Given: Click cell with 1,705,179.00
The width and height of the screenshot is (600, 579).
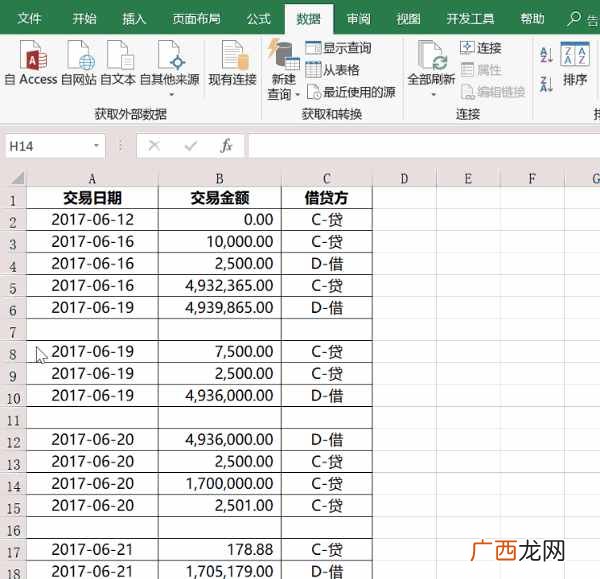Looking at the screenshot, I should (220, 570).
